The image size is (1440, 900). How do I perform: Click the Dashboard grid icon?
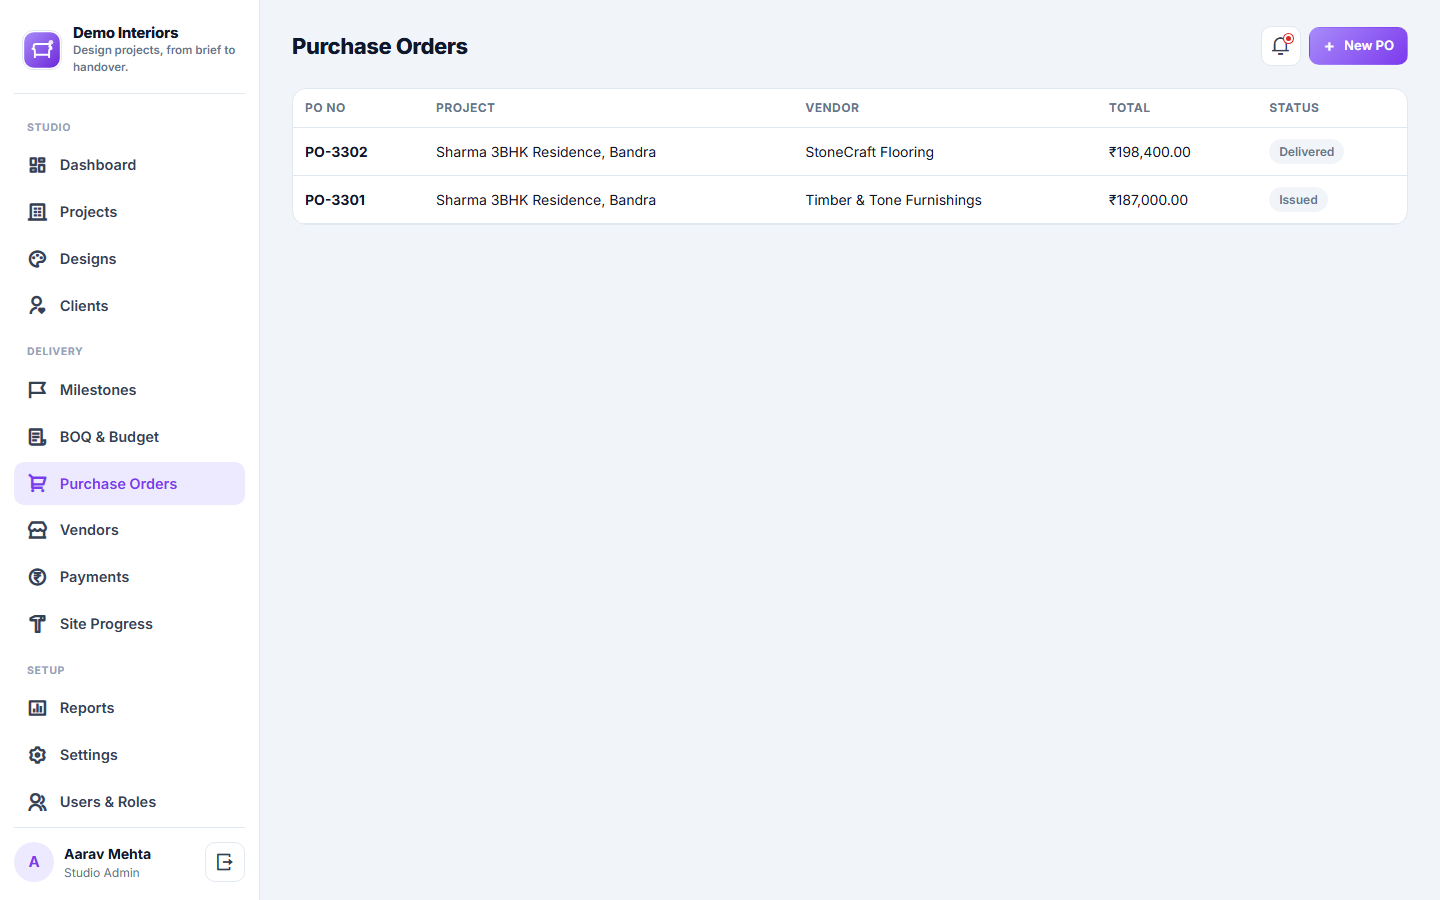[38, 165]
